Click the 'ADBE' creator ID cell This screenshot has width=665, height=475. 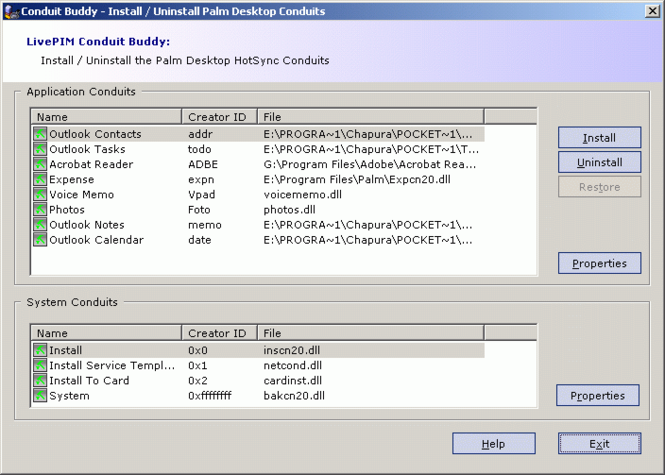pyautogui.click(x=203, y=164)
